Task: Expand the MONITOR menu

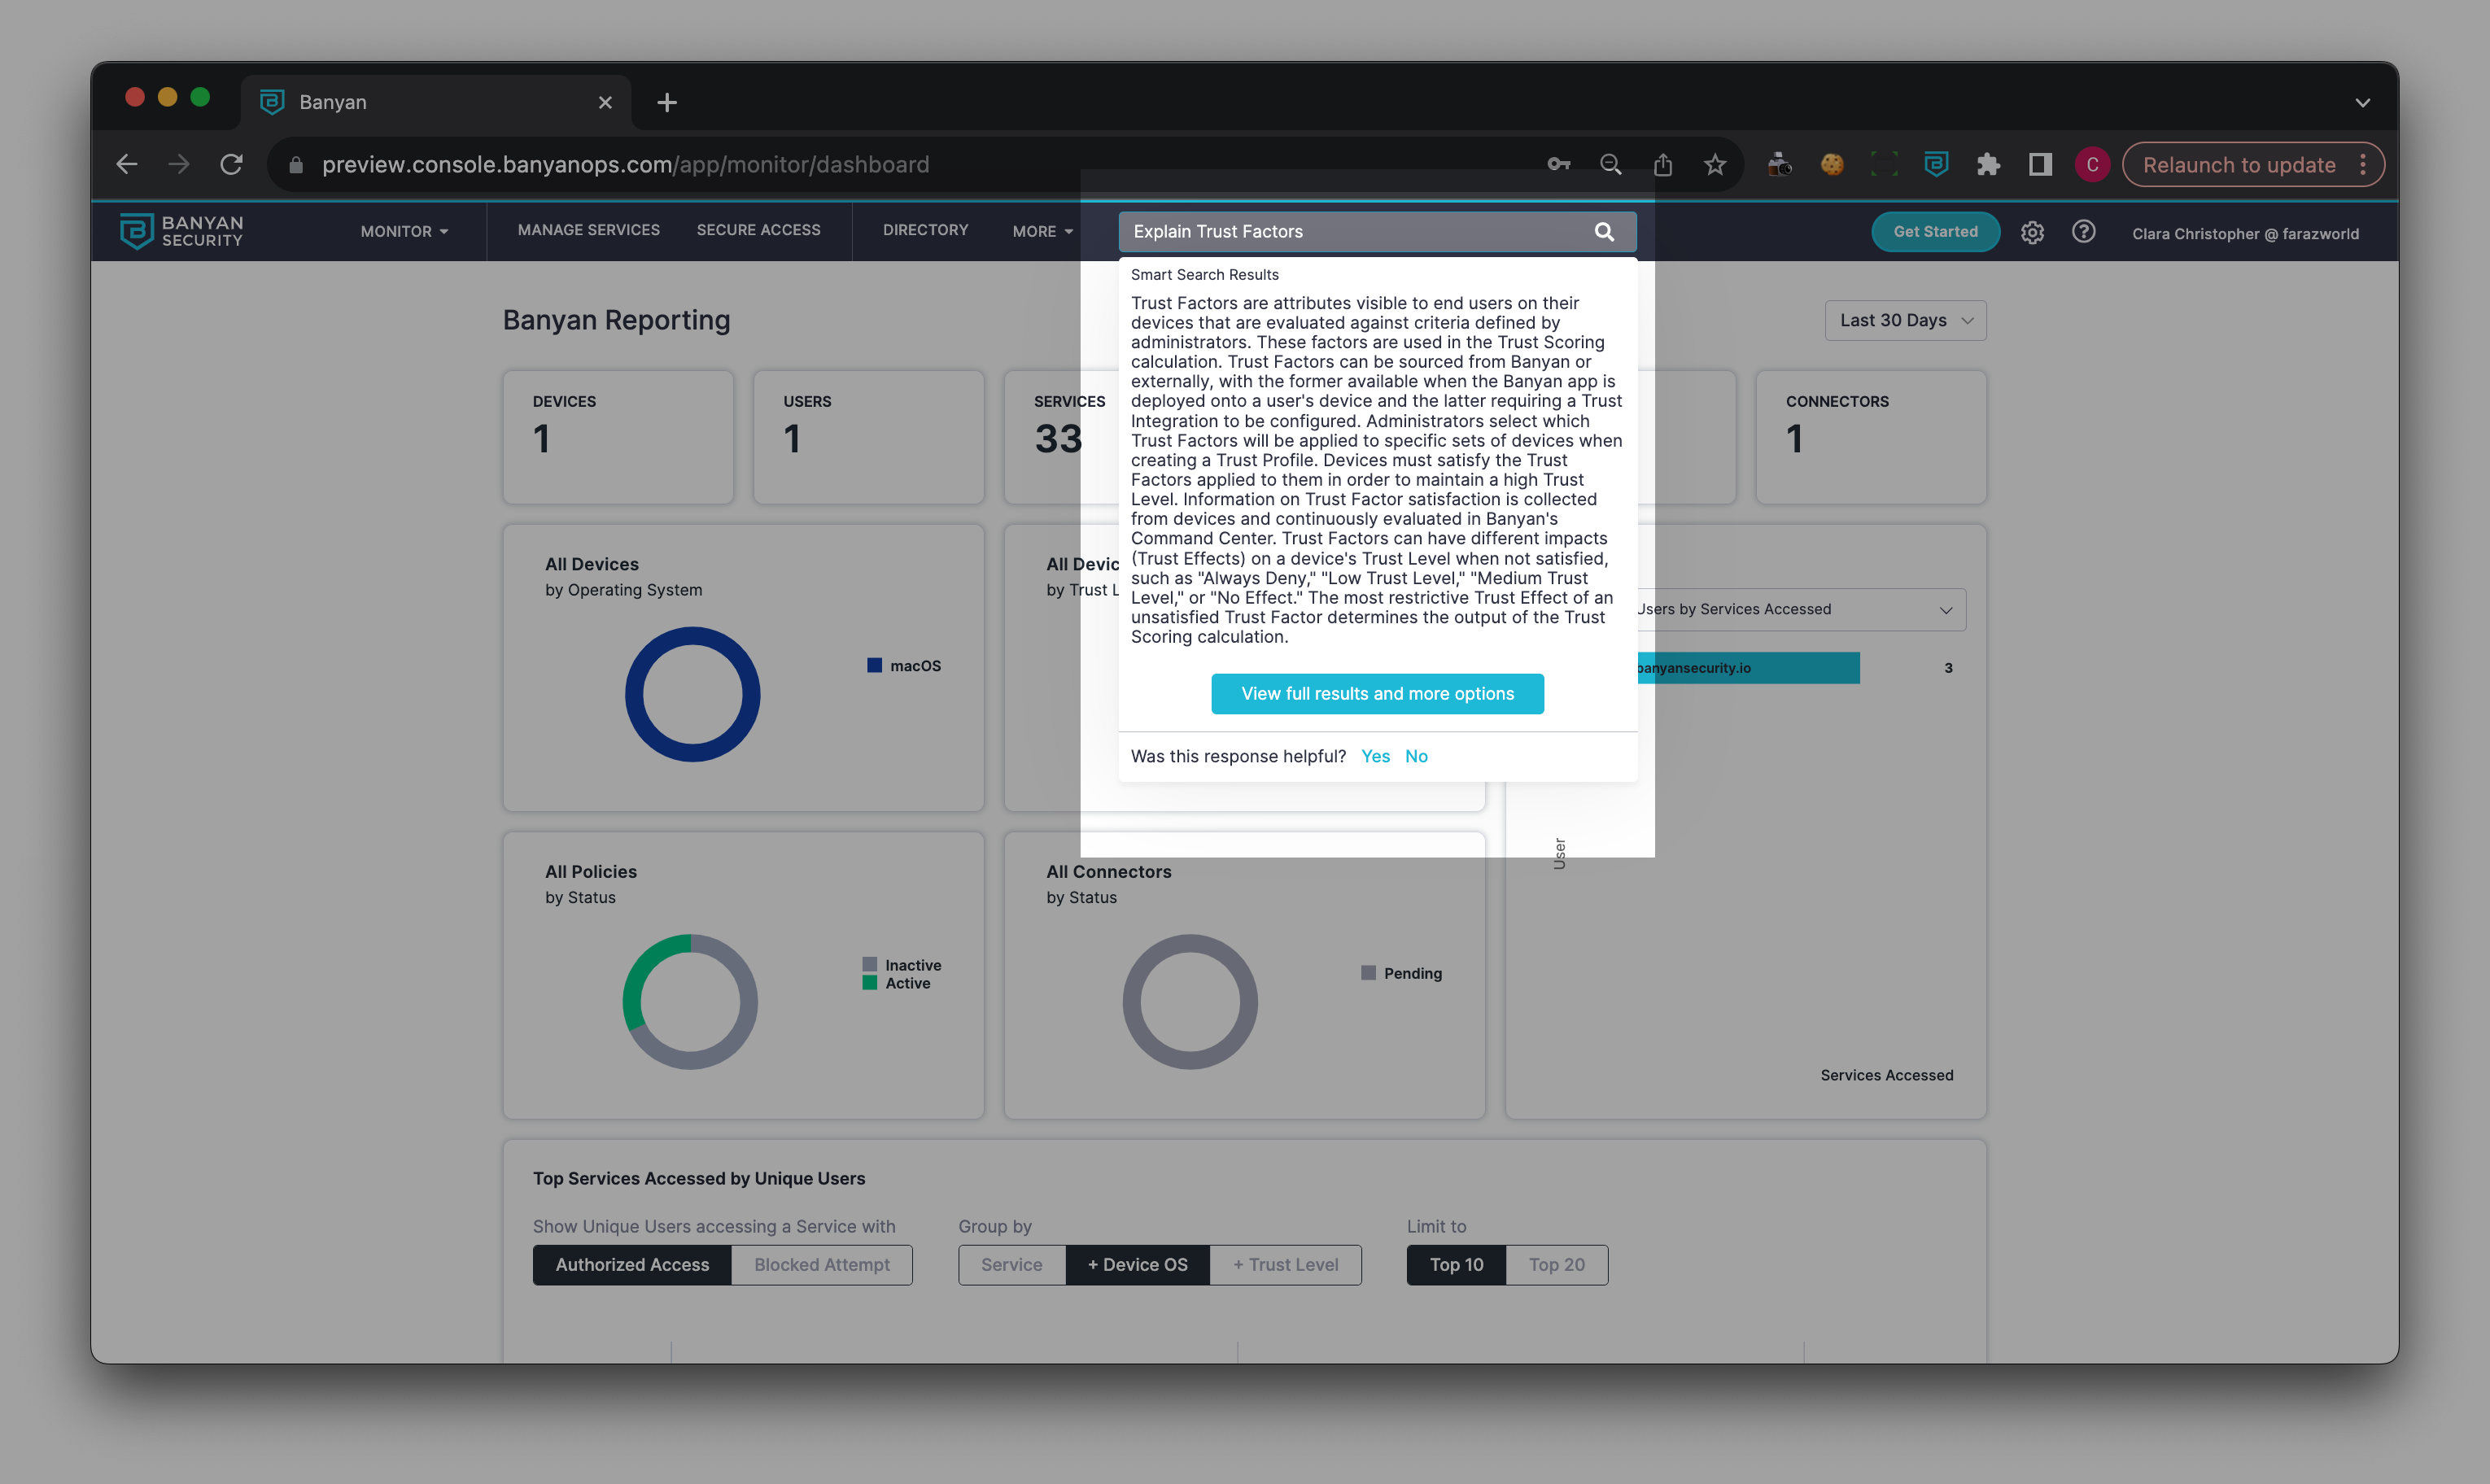Action: pos(404,231)
